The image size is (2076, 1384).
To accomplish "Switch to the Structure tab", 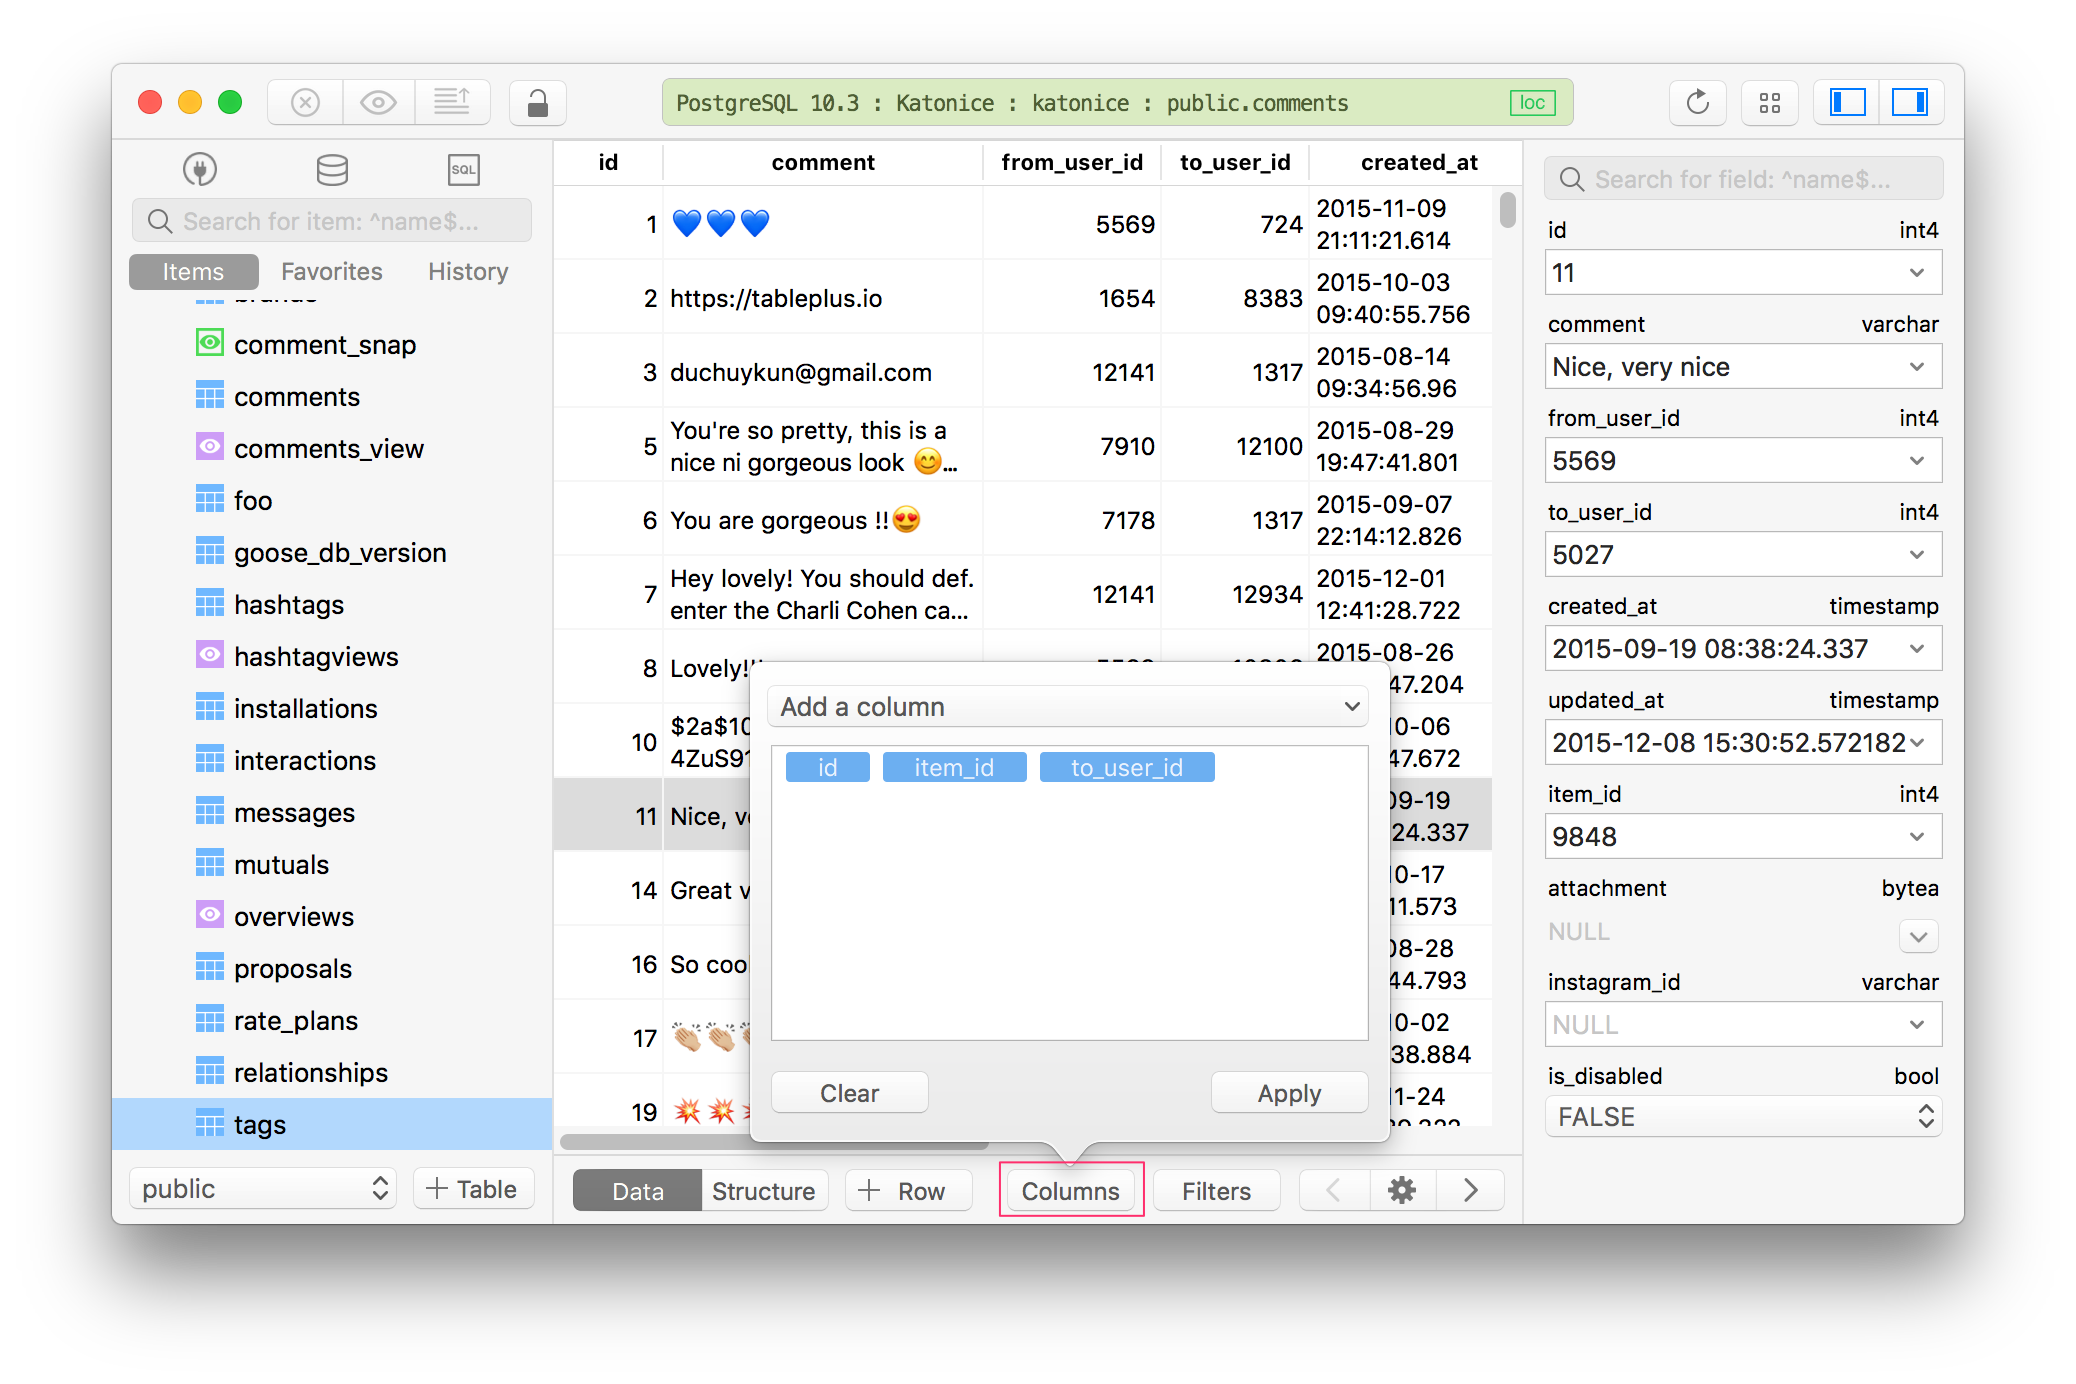I will [763, 1191].
